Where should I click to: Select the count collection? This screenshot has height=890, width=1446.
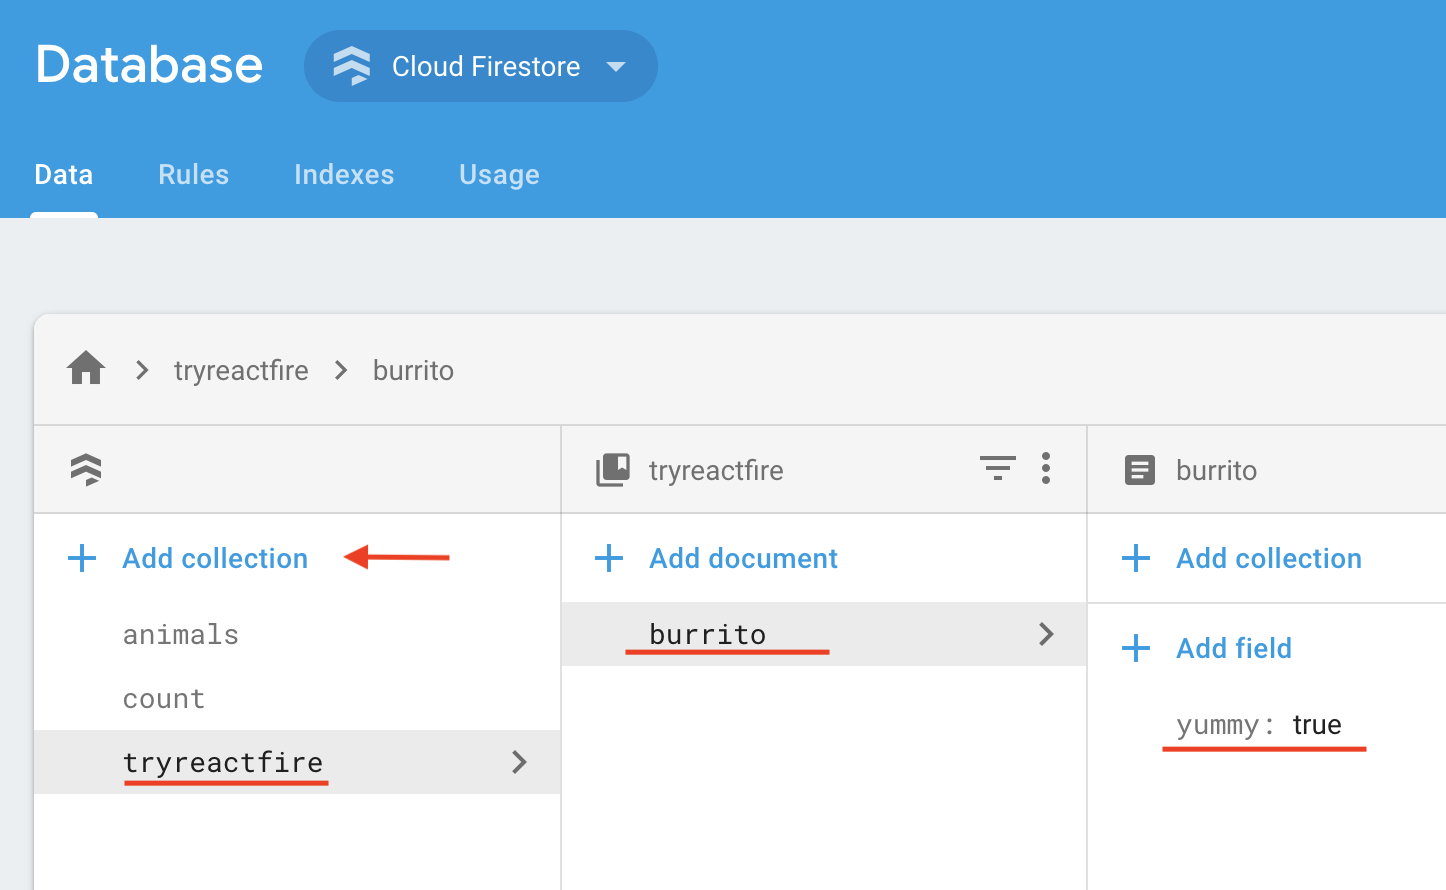coord(163,699)
